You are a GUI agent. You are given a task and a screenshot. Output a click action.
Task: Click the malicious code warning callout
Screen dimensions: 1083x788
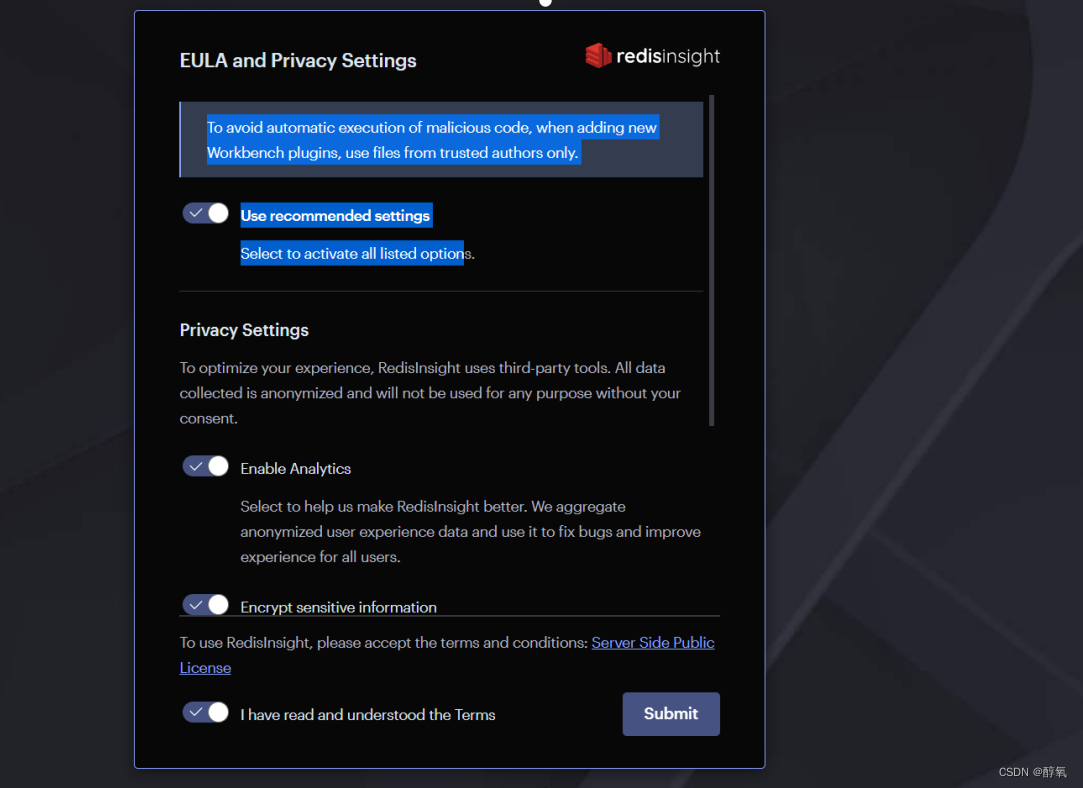tap(441, 140)
